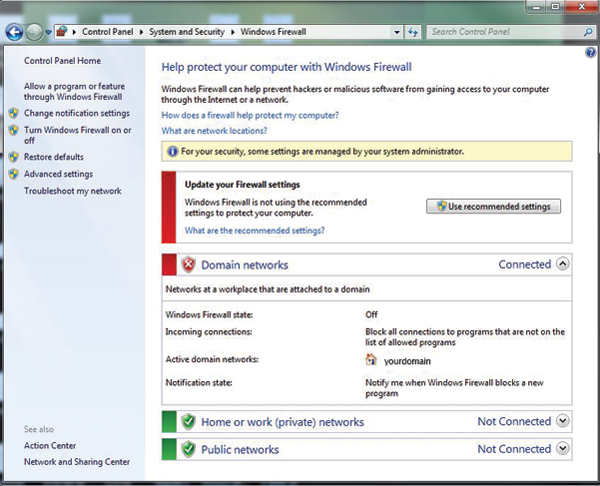Image resolution: width=600 pixels, height=486 pixels.
Task: Click Use recommended settings button
Action: tap(494, 206)
